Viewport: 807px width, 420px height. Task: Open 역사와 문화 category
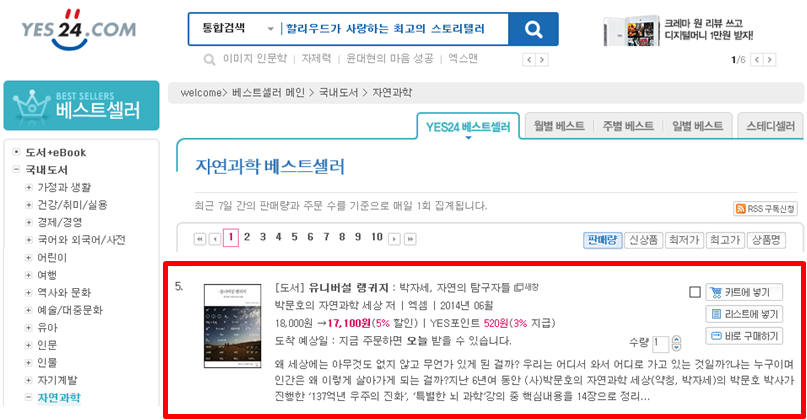[64, 292]
